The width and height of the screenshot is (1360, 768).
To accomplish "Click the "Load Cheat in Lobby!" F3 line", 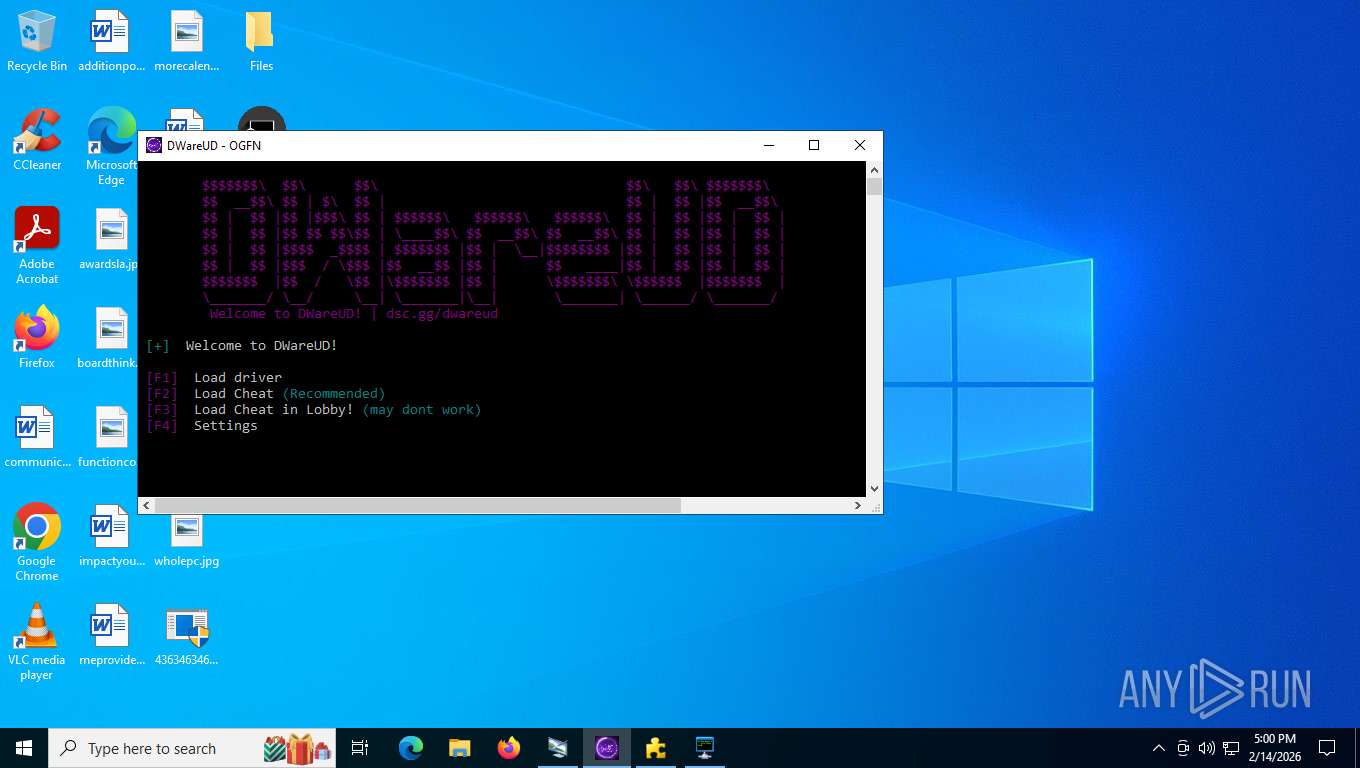I will coord(313,409).
